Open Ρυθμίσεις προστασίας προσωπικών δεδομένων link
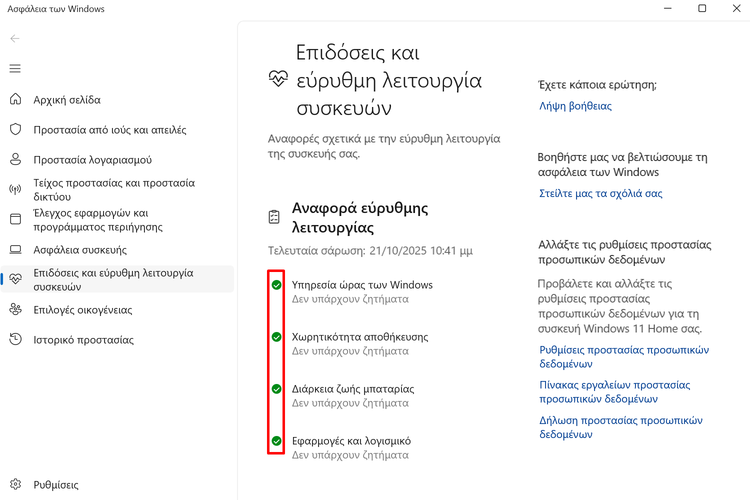The image size is (750, 500). 623,357
